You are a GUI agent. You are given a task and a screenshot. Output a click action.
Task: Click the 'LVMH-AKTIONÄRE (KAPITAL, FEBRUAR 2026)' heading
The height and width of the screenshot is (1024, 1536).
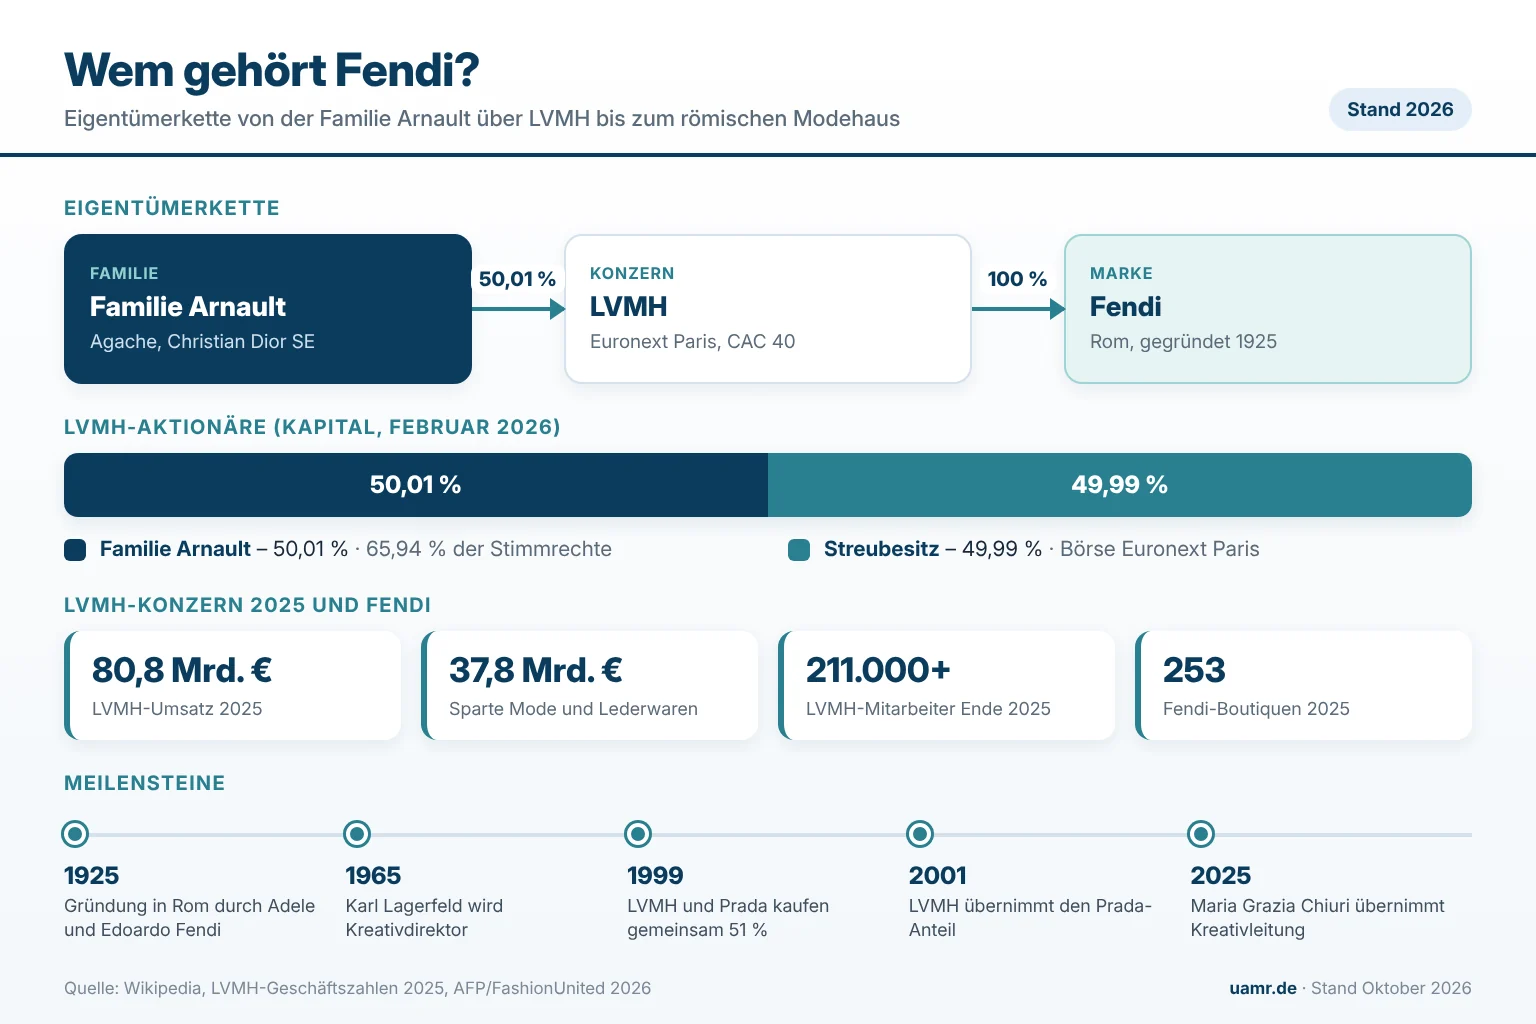(312, 427)
